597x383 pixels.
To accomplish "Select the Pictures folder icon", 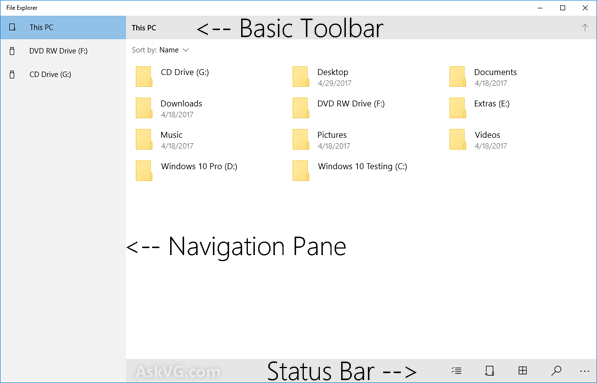I will (301, 139).
